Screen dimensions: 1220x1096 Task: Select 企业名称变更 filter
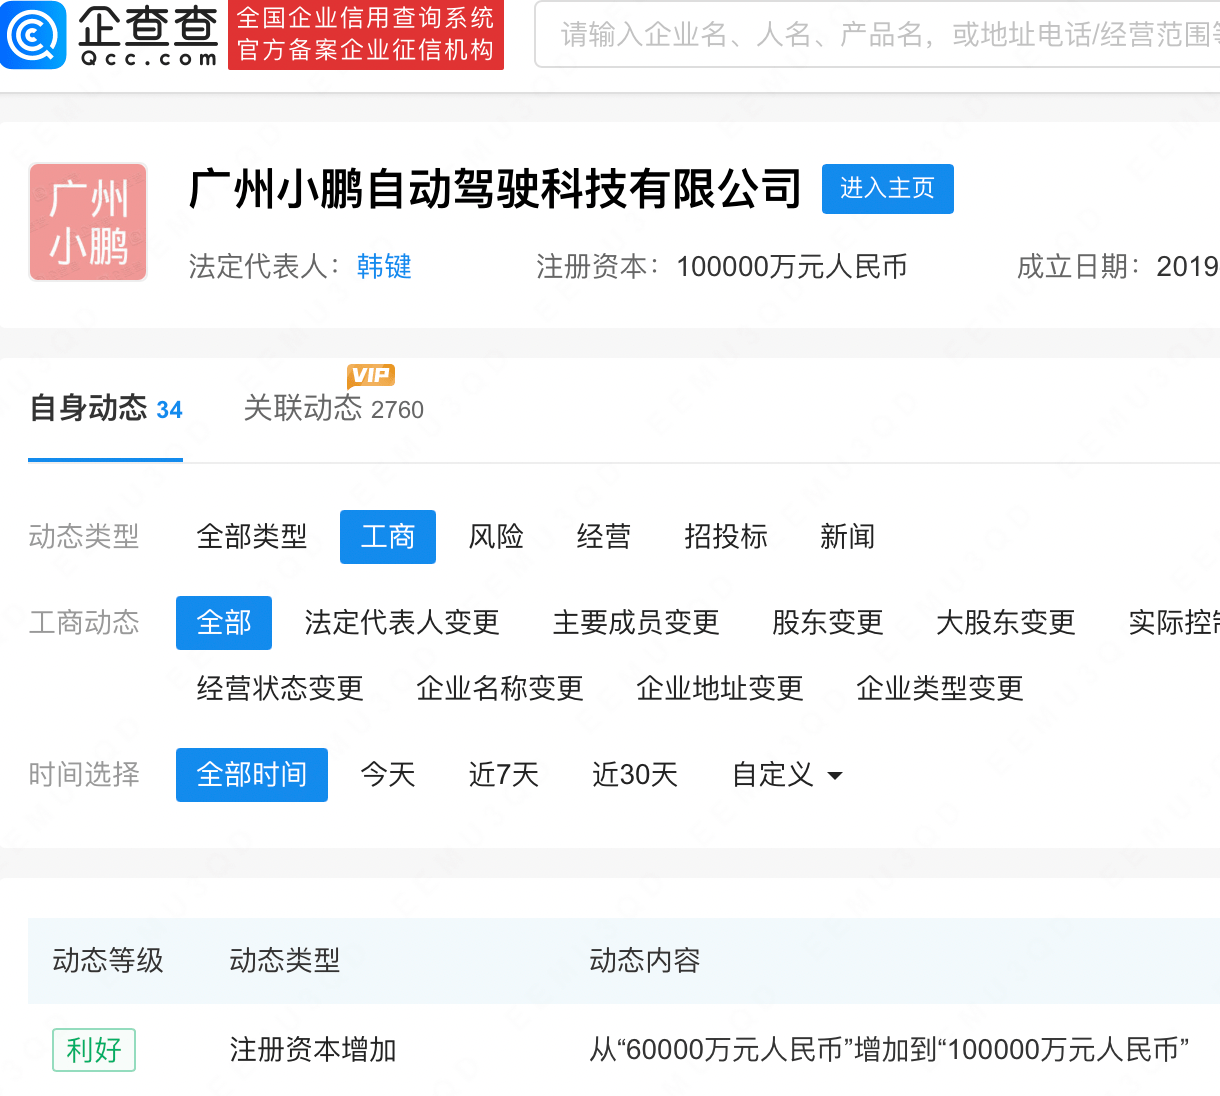pyautogui.click(x=500, y=689)
